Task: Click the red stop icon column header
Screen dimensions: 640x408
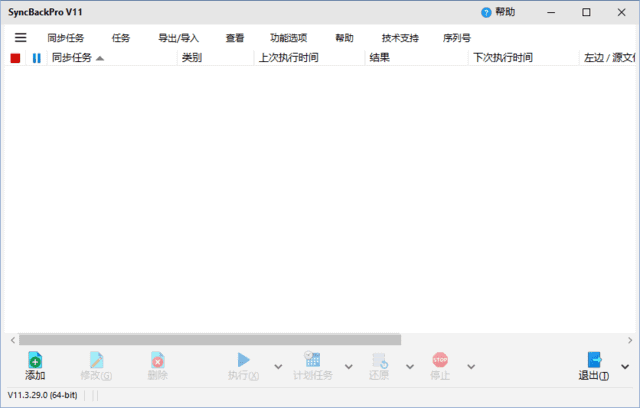Action: click(x=15, y=58)
